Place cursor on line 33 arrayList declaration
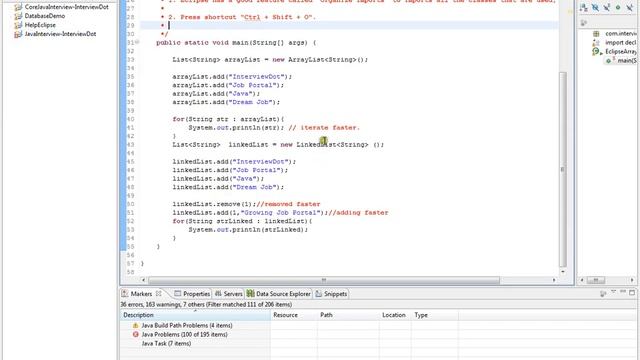The width and height of the screenshot is (640, 360). pos(270,60)
